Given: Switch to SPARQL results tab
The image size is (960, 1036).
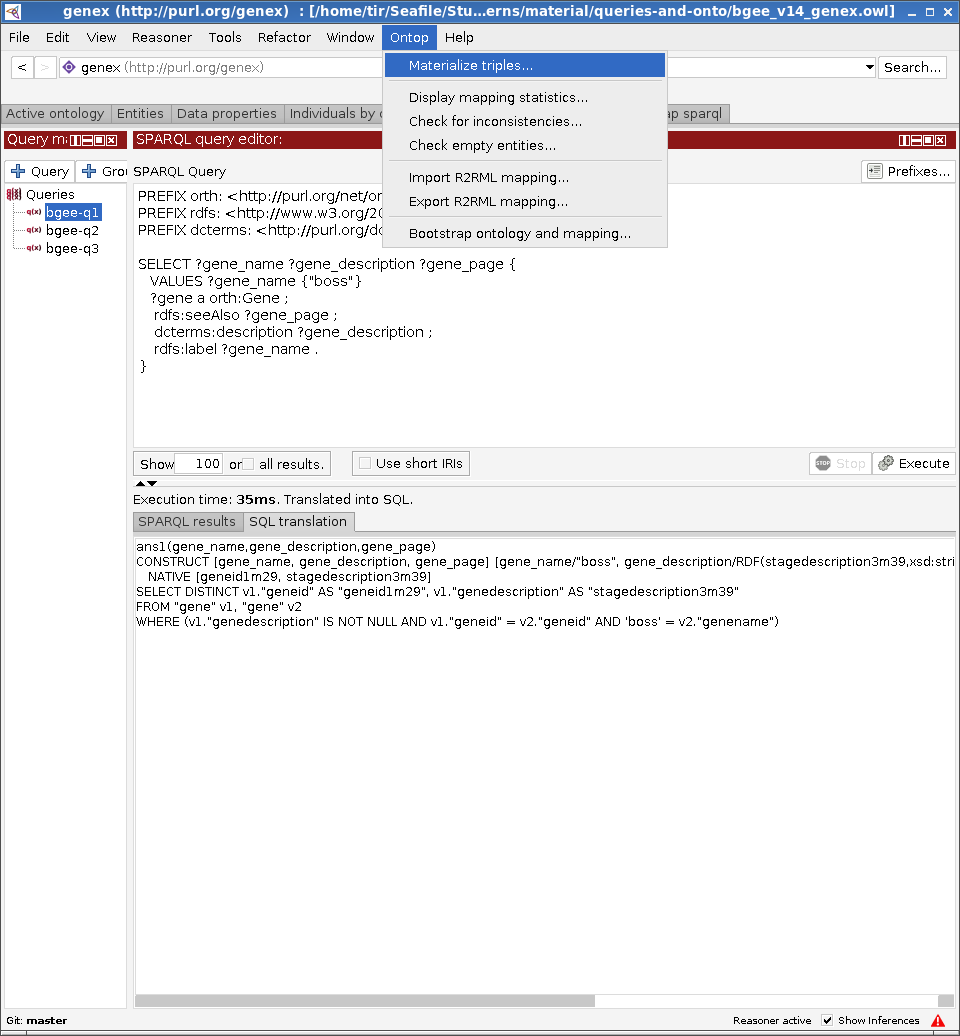Looking at the screenshot, I should click(x=187, y=522).
